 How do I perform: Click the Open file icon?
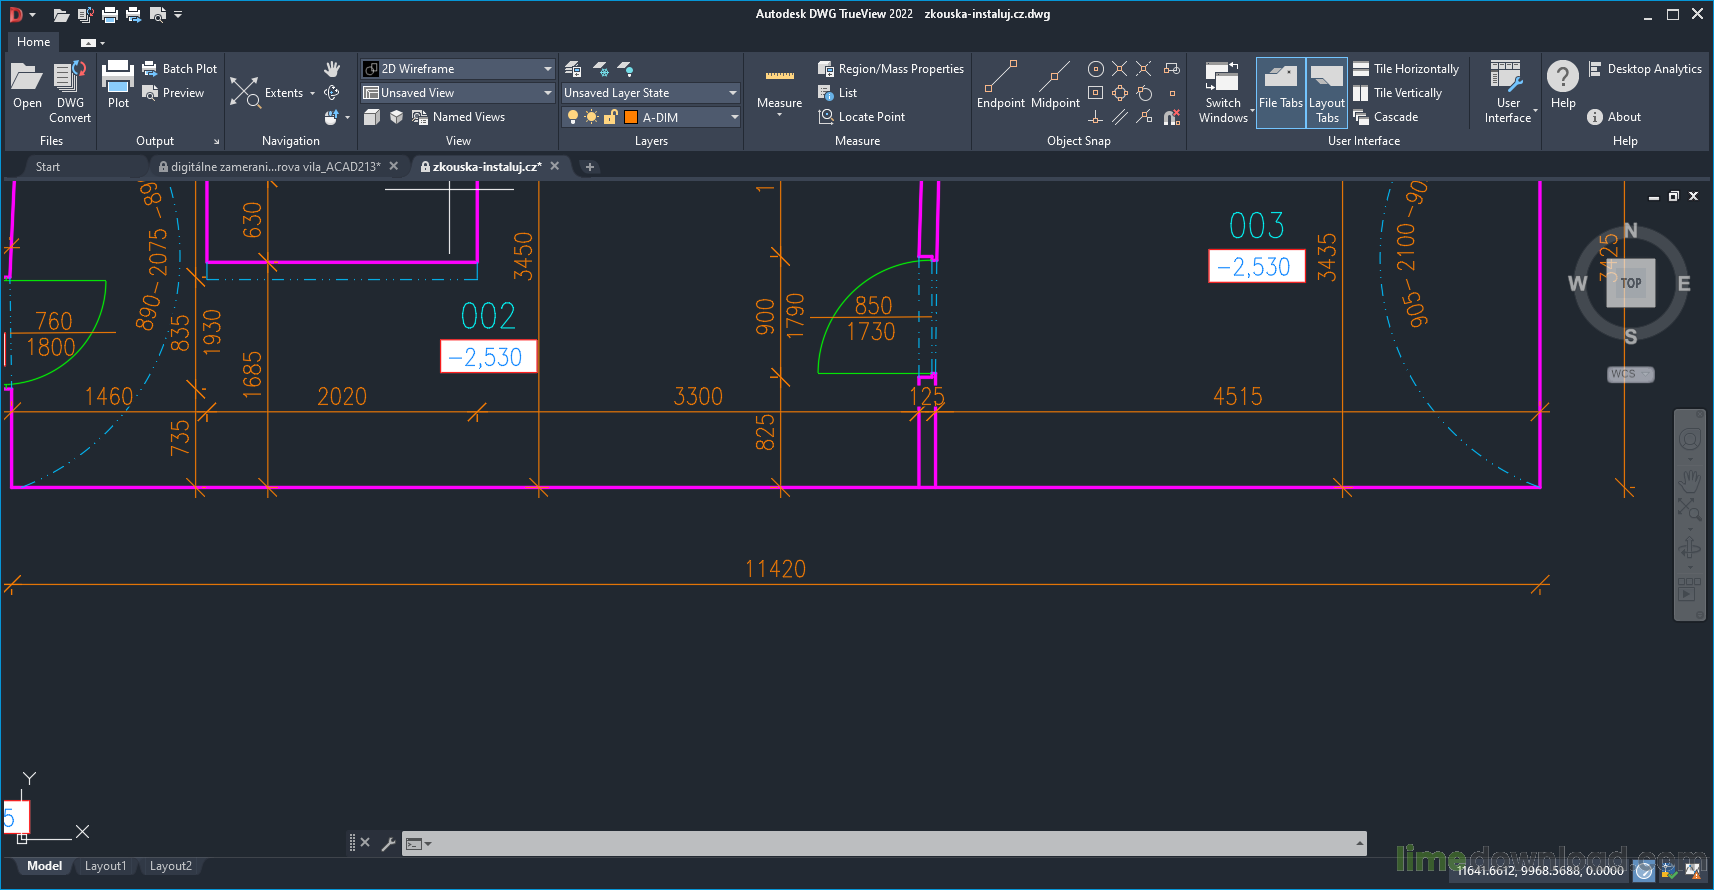[x=27, y=85]
